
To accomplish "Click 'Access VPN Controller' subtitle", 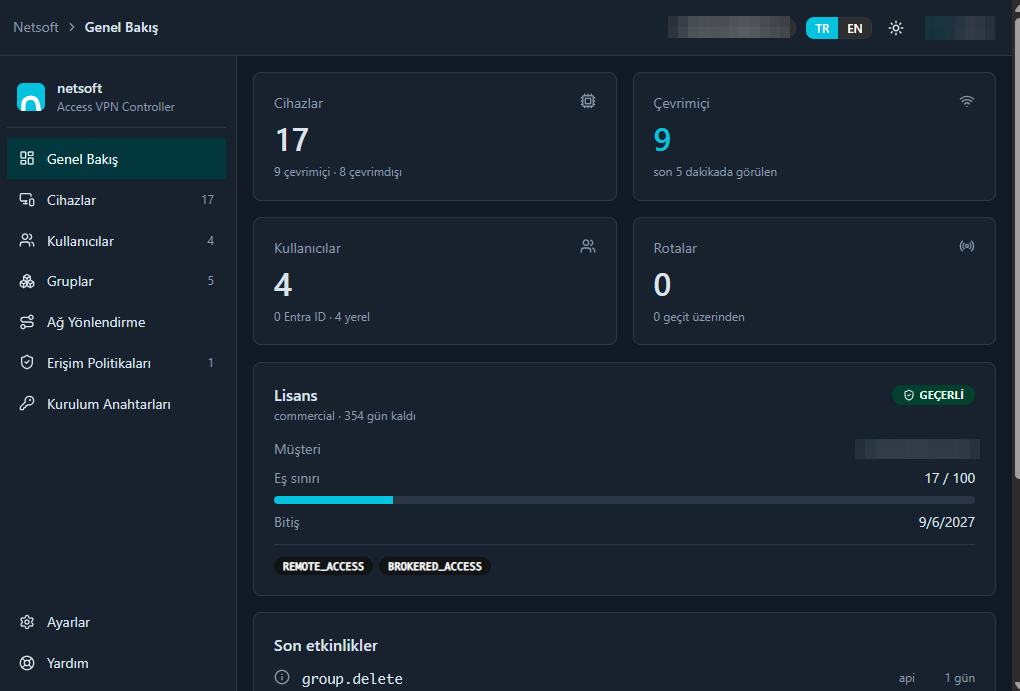I will point(116,107).
